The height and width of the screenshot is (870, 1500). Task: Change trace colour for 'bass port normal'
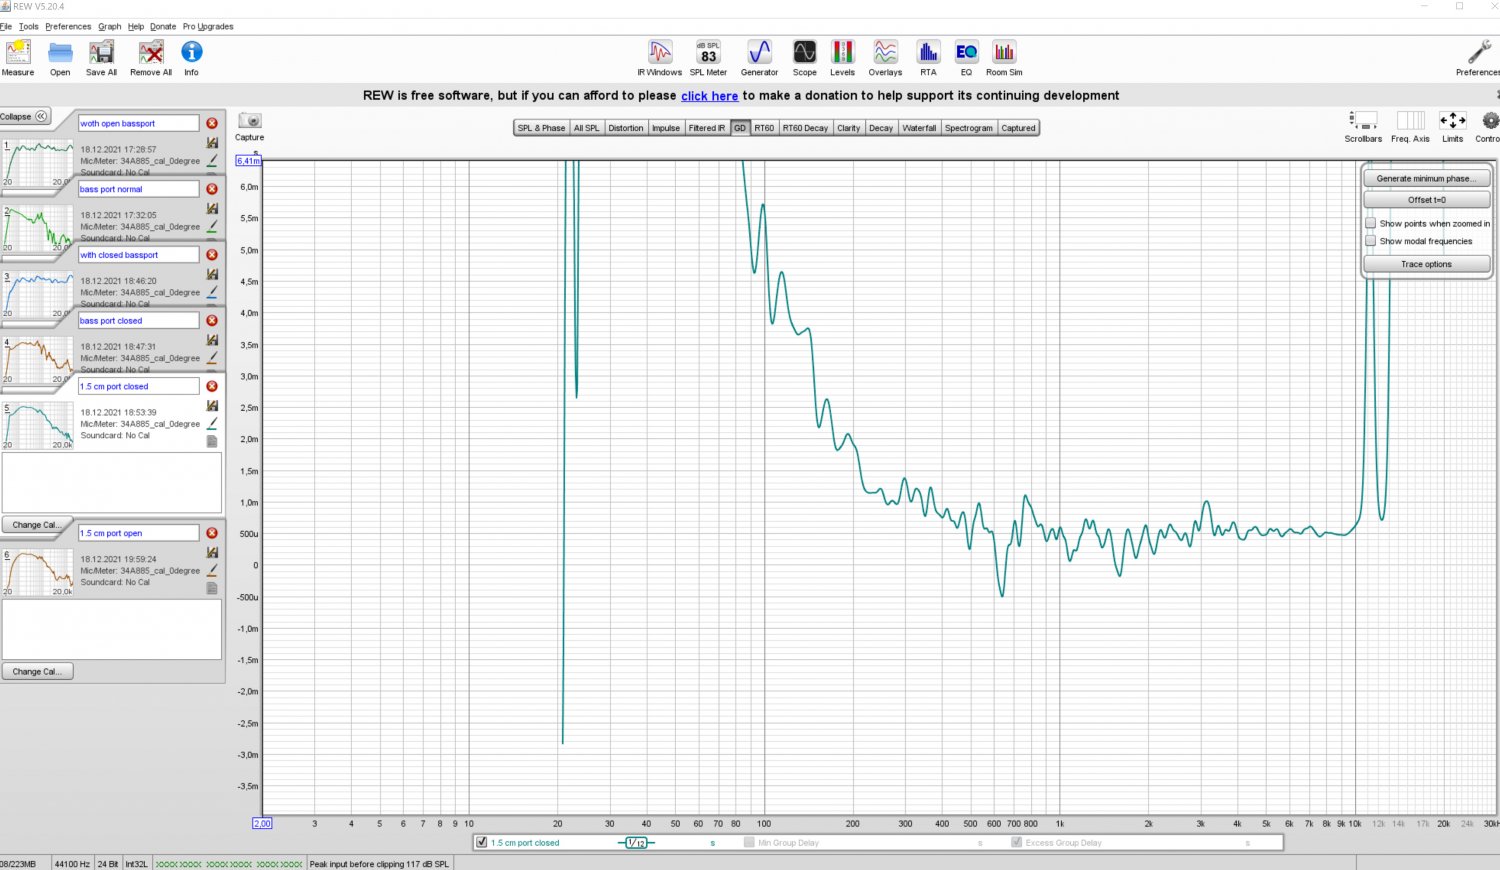[x=212, y=226]
